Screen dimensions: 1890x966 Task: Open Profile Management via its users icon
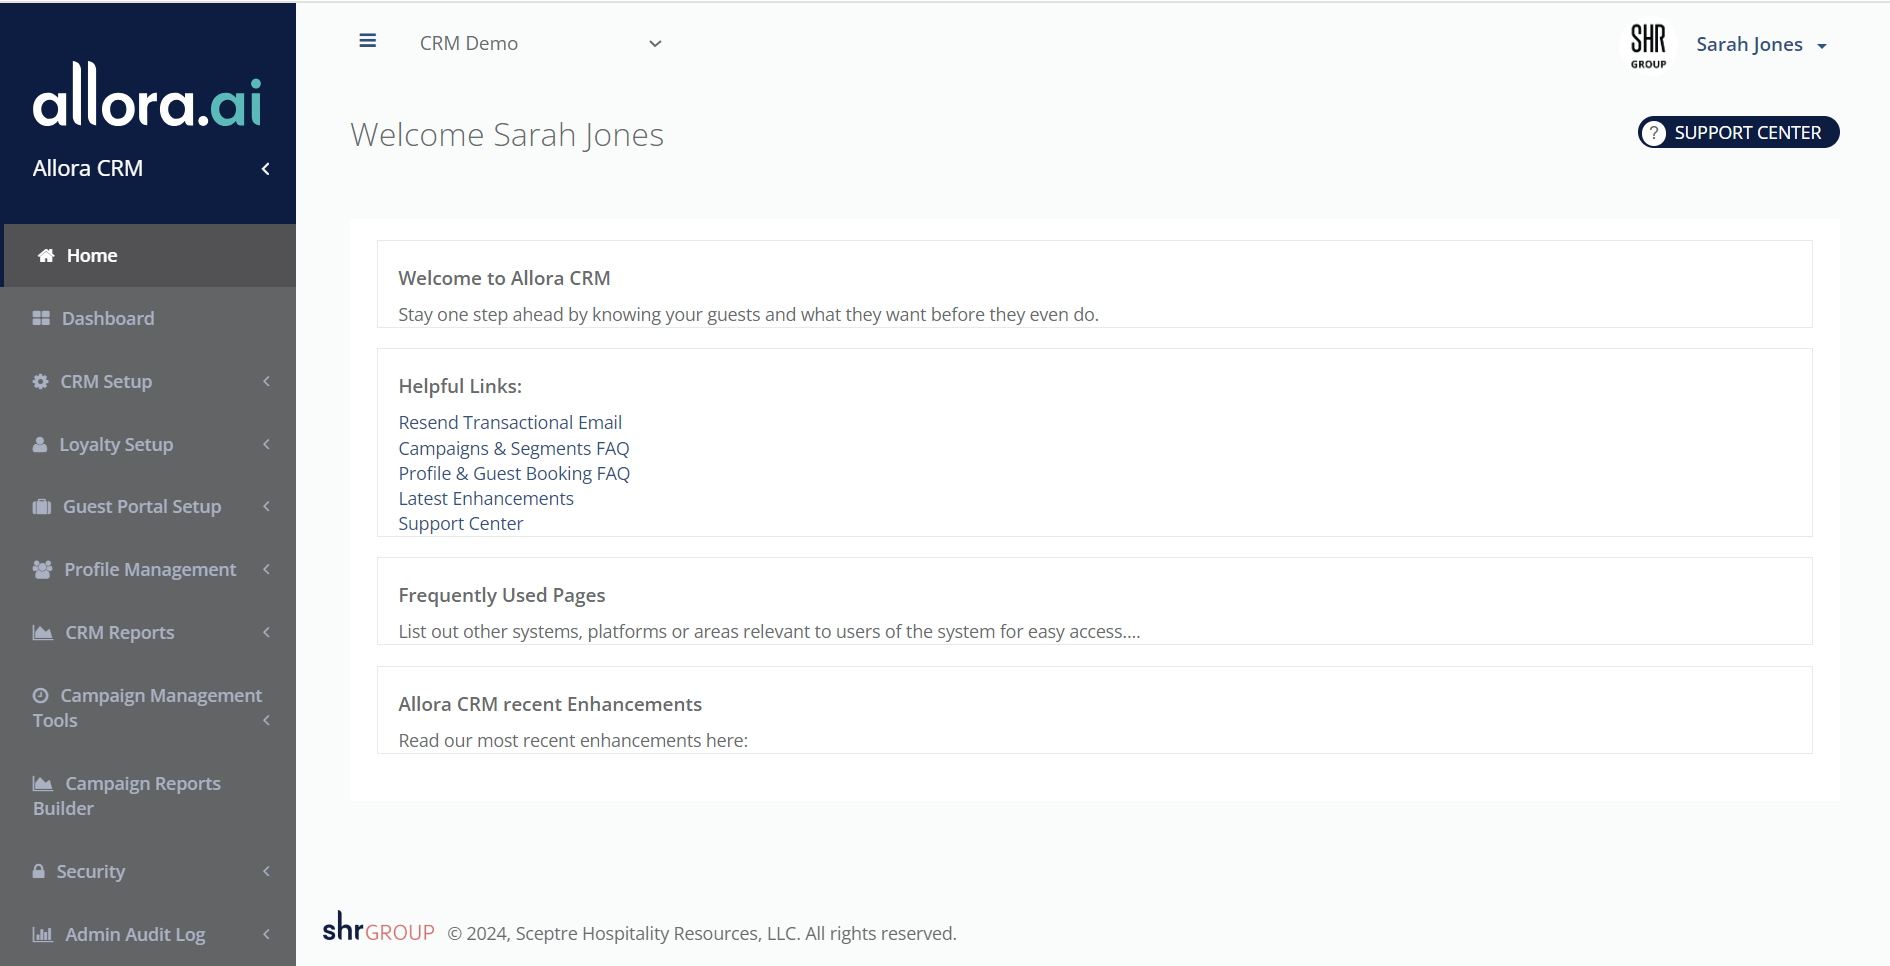coord(40,569)
